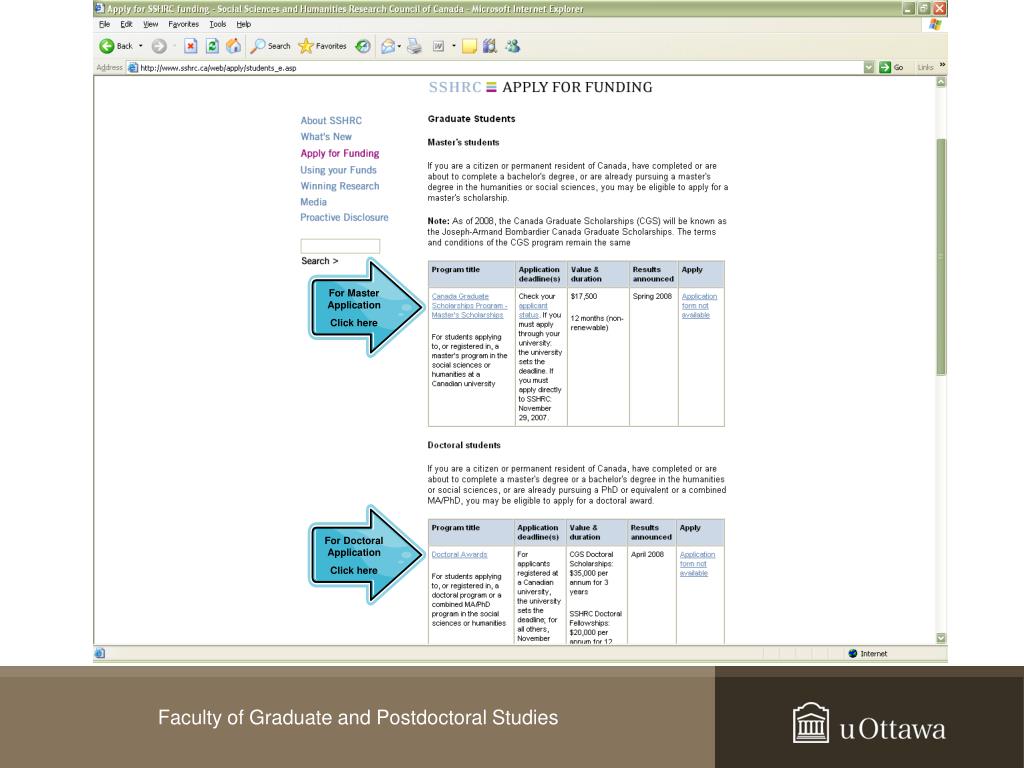Click the 'Master's students' heading
1024x768 pixels.
[463, 142]
